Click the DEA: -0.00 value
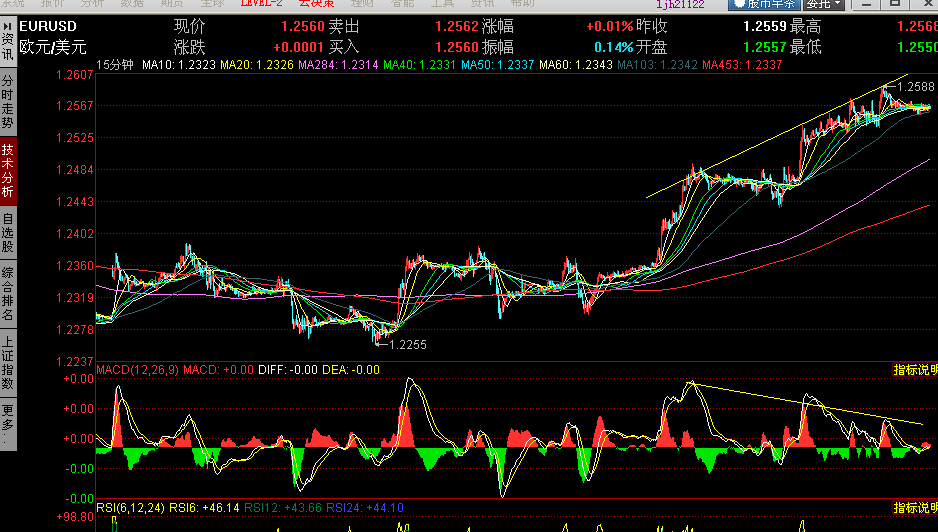The width and height of the screenshot is (938, 532). pos(351,370)
